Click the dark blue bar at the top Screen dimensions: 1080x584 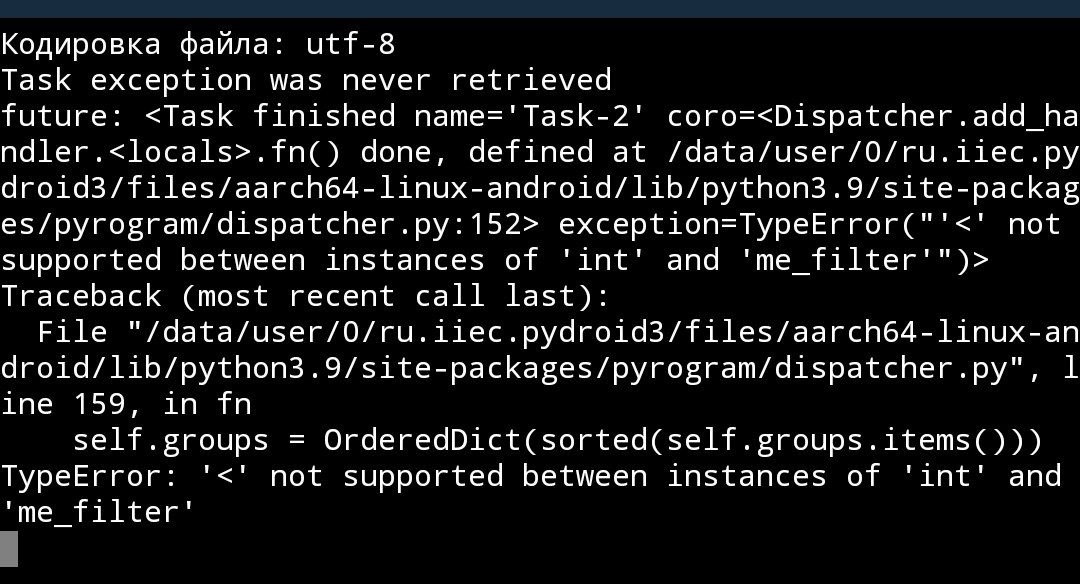pos(540,8)
